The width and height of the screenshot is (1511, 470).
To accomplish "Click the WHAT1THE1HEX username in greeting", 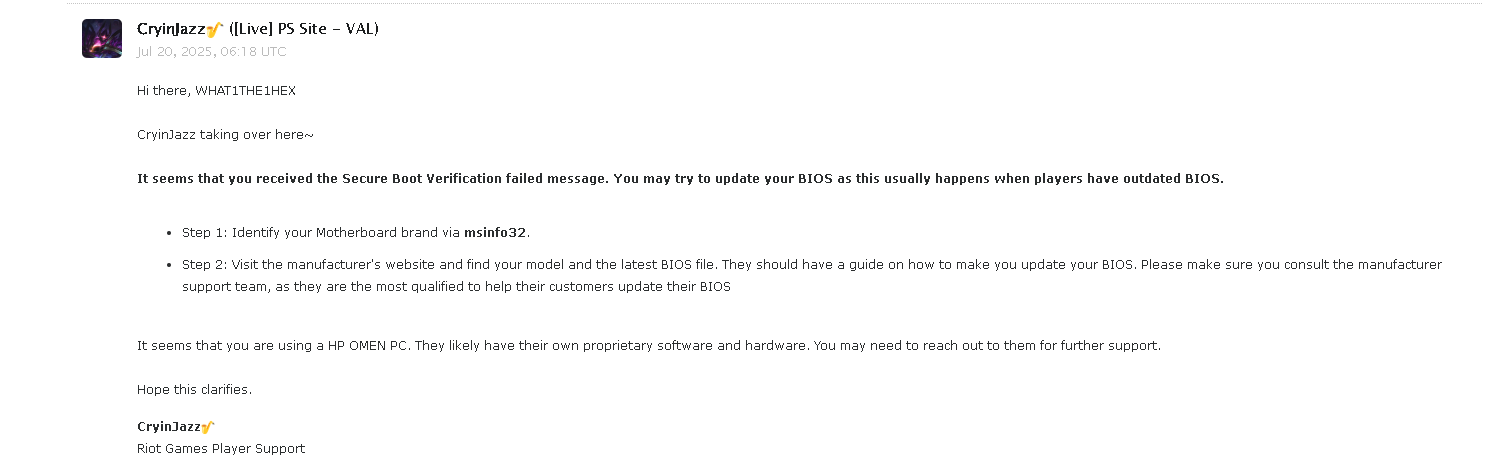I will [x=245, y=91].
